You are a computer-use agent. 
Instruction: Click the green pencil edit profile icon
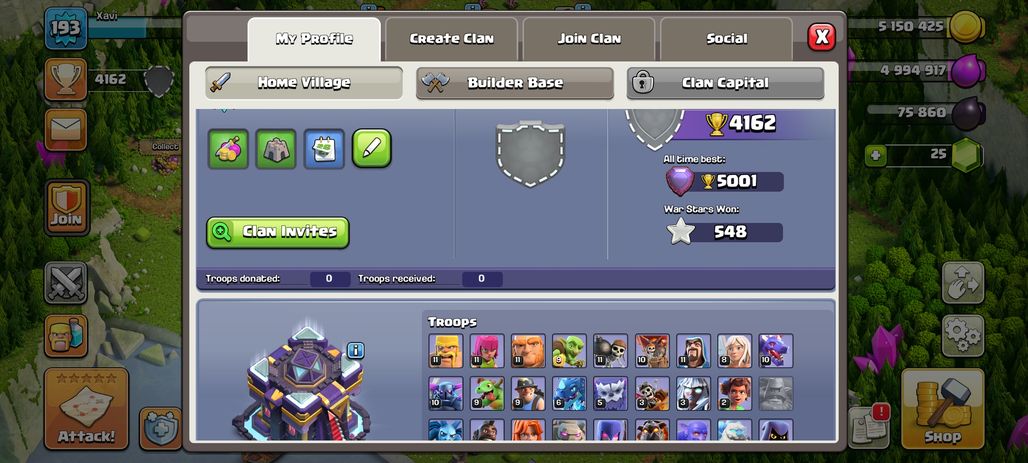372,148
